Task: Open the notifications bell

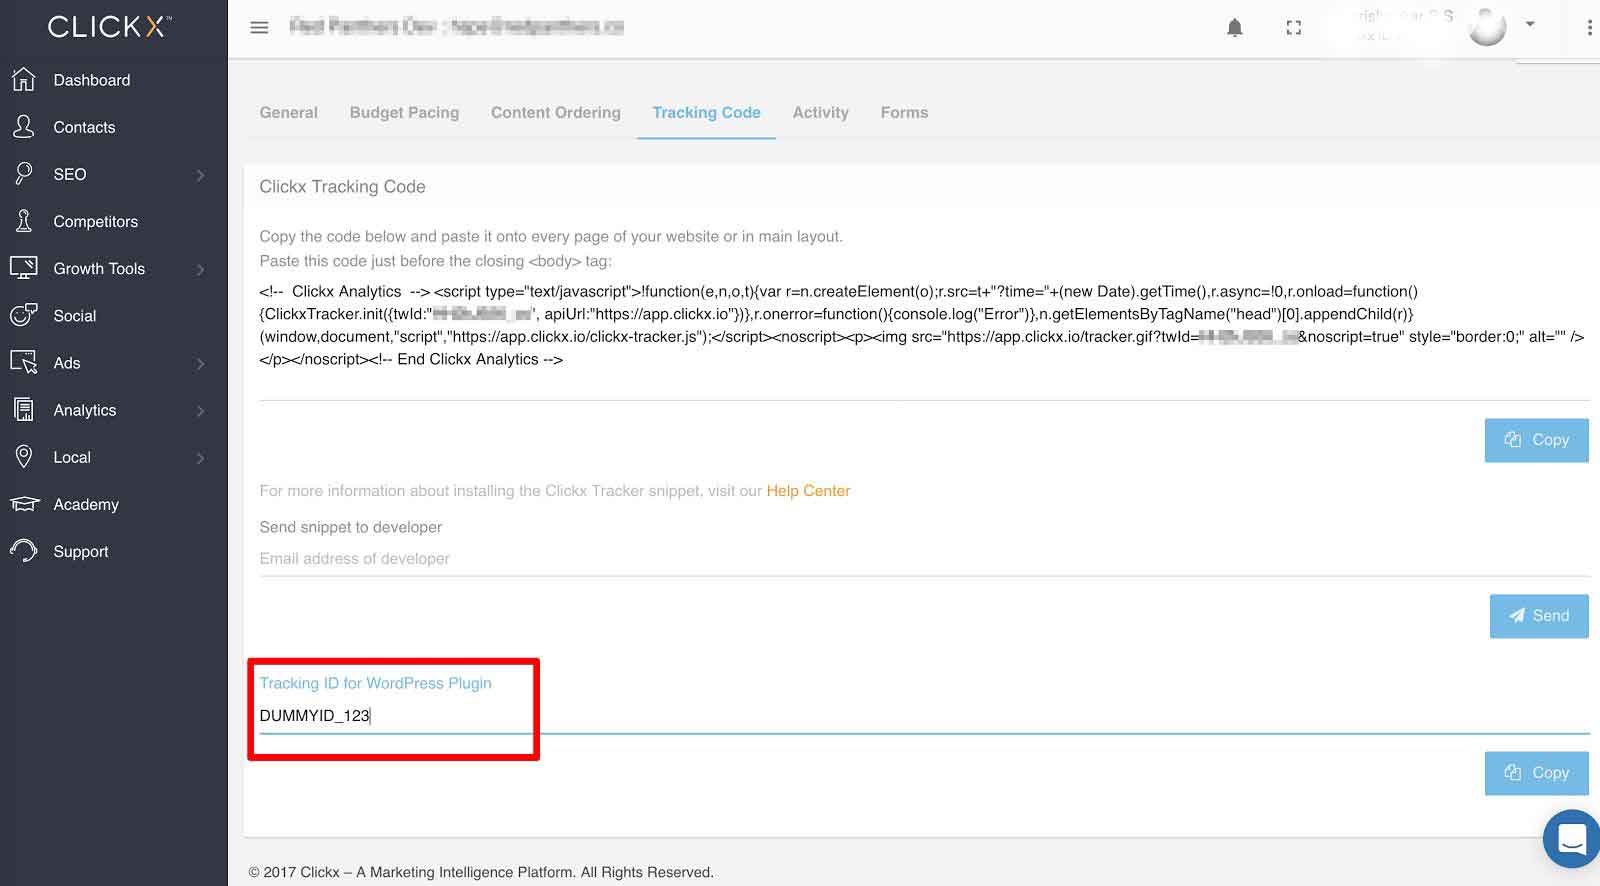Action: (1235, 28)
